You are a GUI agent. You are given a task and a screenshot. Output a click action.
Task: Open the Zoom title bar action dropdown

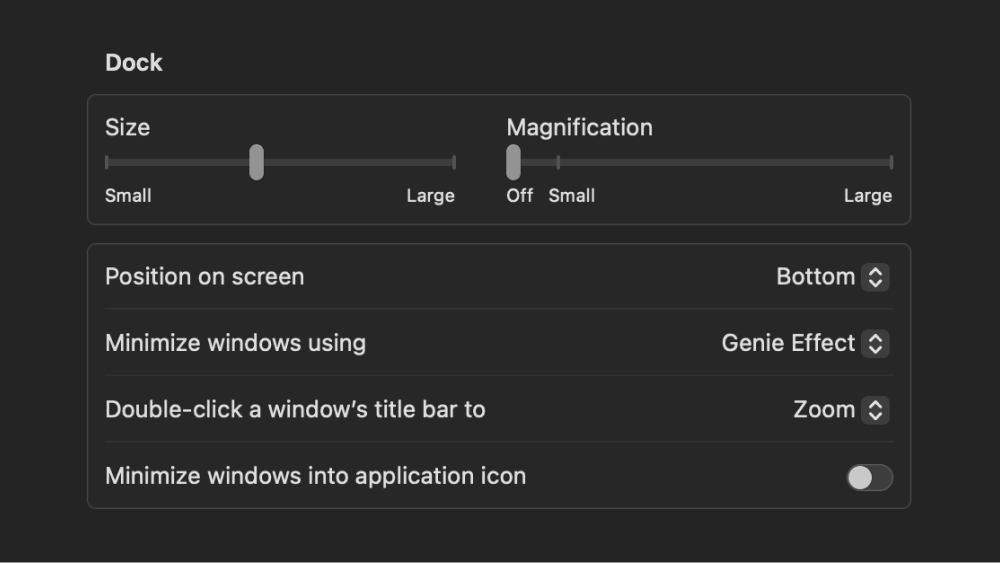841,410
